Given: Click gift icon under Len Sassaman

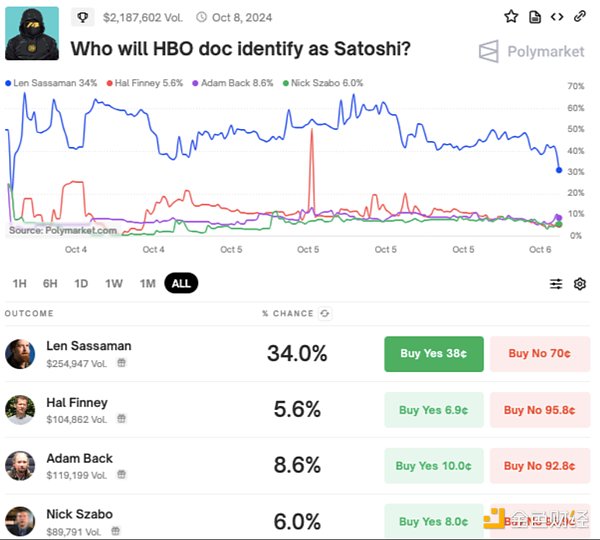Looking at the screenshot, I should point(121,363).
